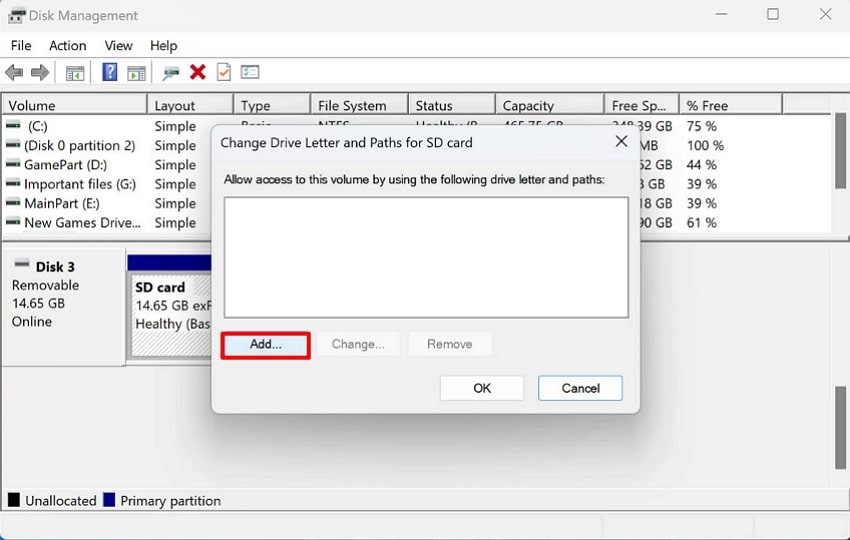Click the Disk 3 drive icon

click(x=22, y=264)
